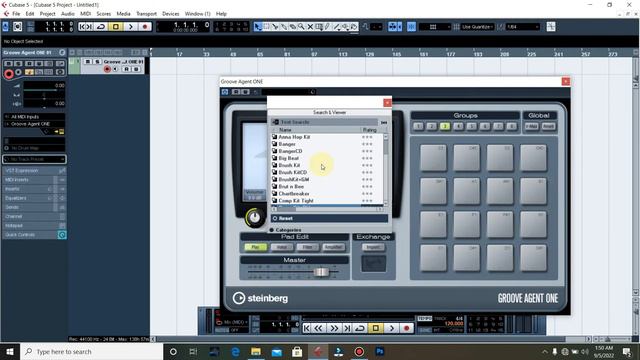Image resolution: width=640 pixels, height=360 pixels.
Task: Open the Transport menu
Action: click(146, 14)
